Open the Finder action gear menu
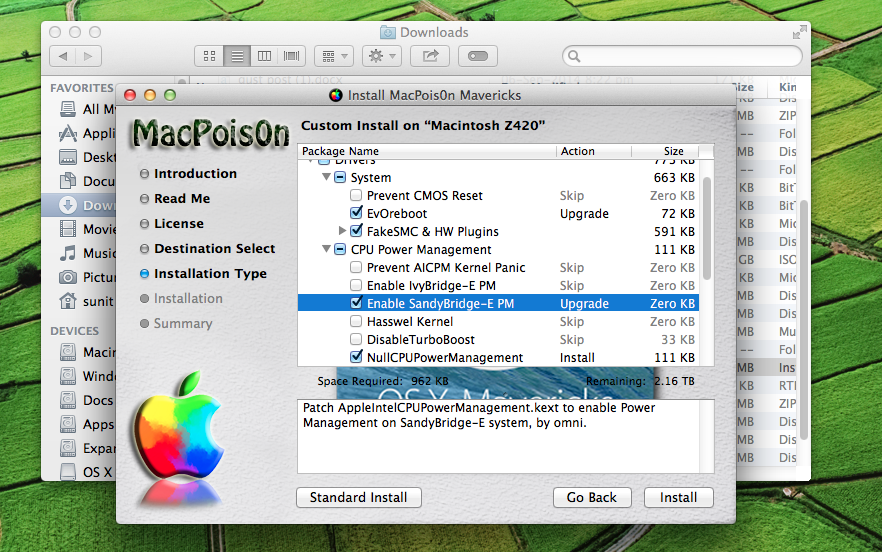 point(382,56)
